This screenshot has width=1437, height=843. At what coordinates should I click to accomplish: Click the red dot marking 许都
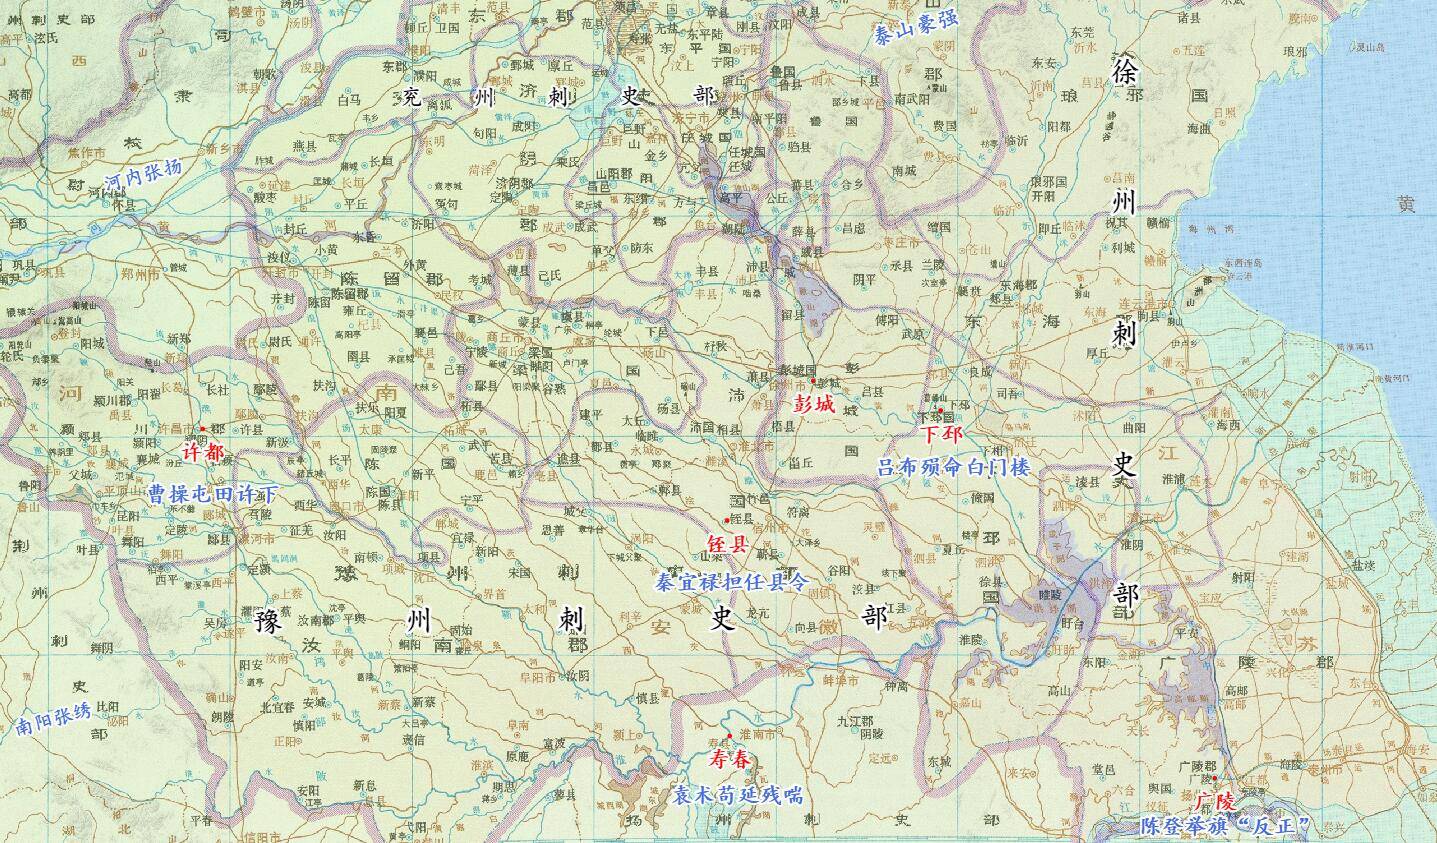point(202,429)
